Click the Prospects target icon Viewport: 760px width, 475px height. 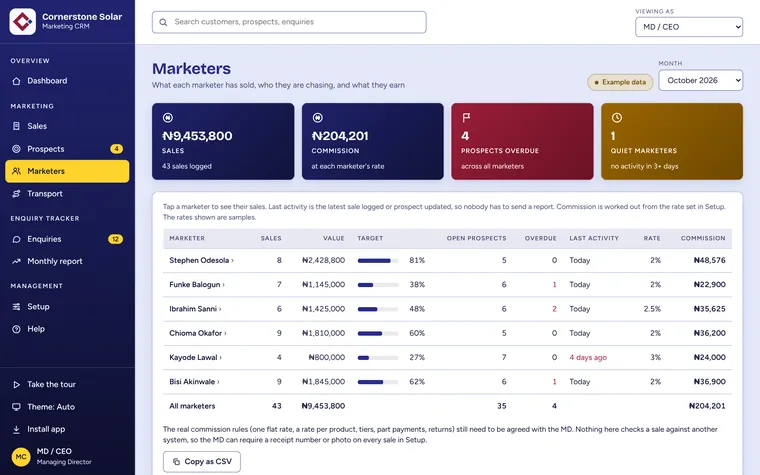coord(16,149)
